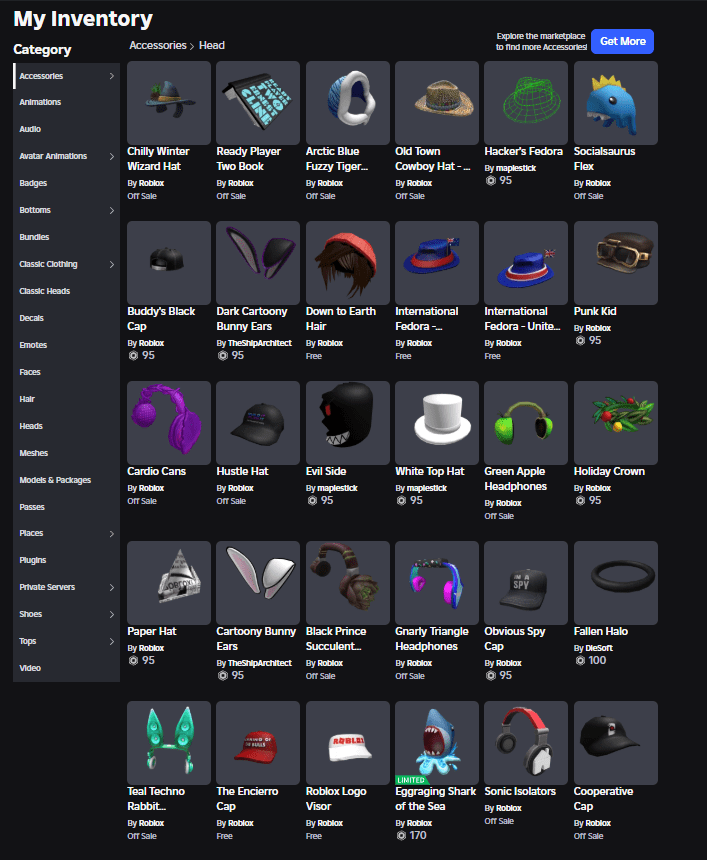
Task: Select the Classic Heads category
Action: pyautogui.click(x=66, y=291)
